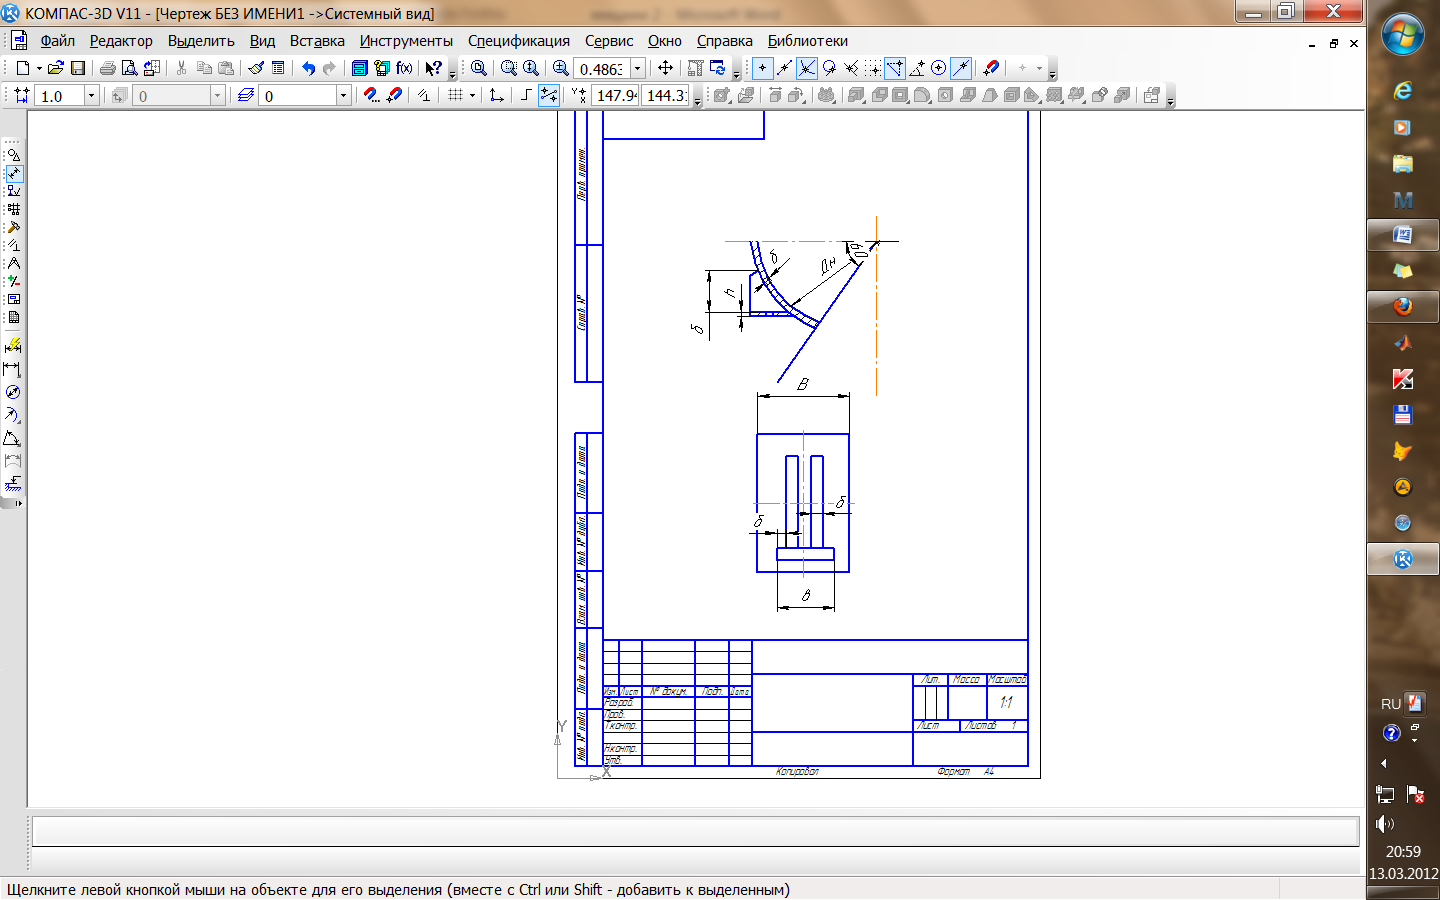The width and height of the screenshot is (1440, 900).
Task: Undo the last action
Action: click(x=308, y=68)
